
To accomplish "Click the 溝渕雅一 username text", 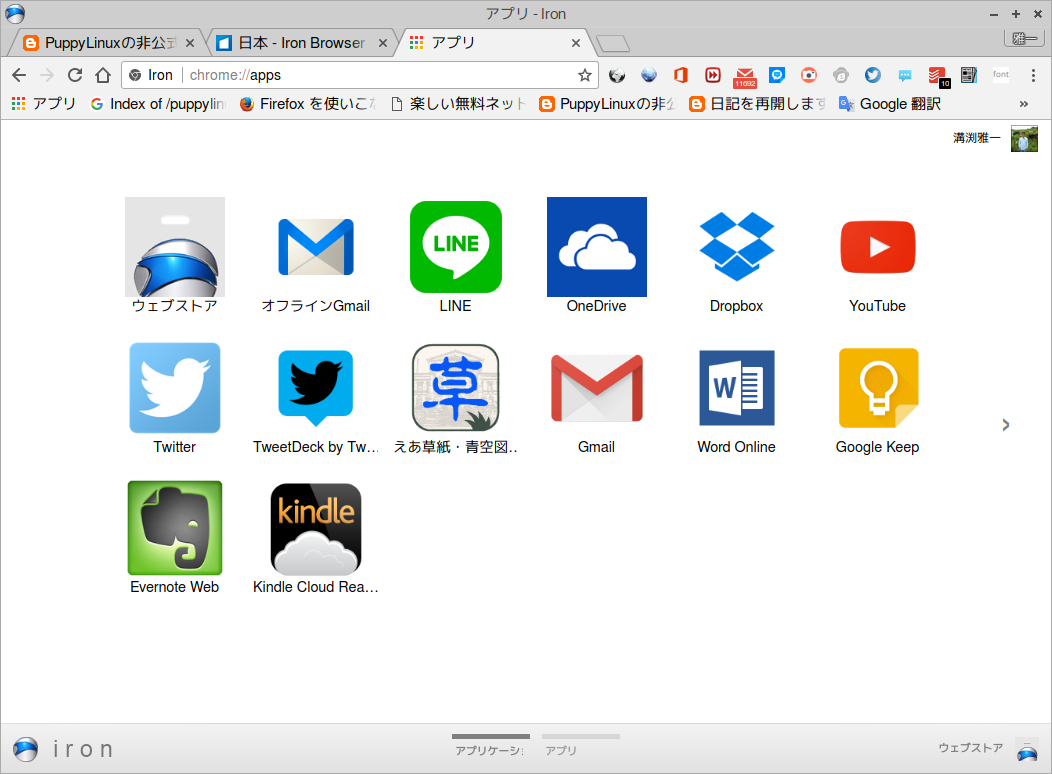I will coord(977,138).
